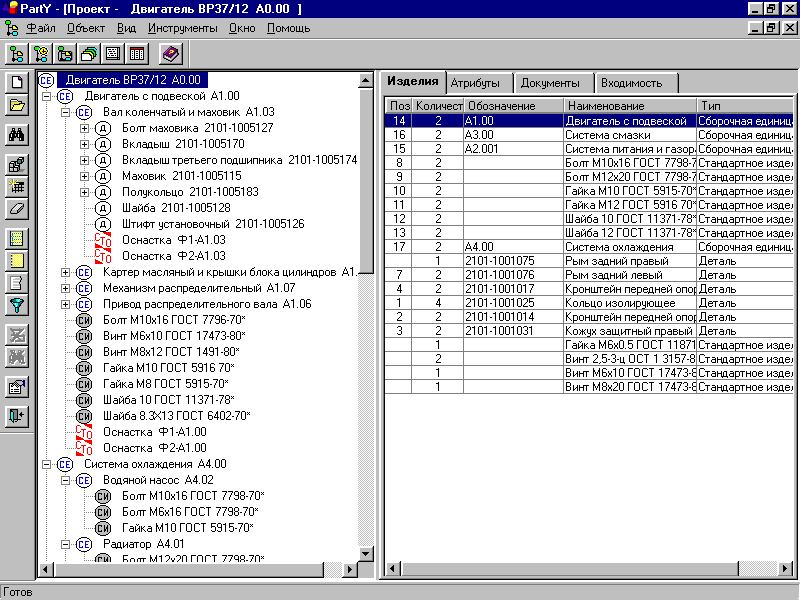The height and width of the screenshot is (600, 800).
Task: Click the sparkle grid icon in sidebar
Action: pos(17,186)
